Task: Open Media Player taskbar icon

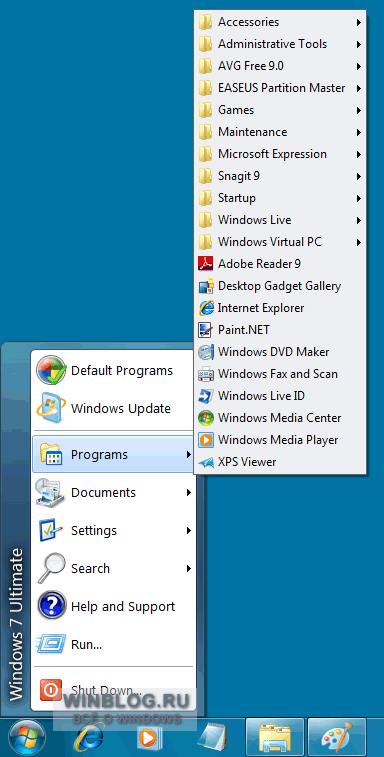Action: [x=150, y=738]
